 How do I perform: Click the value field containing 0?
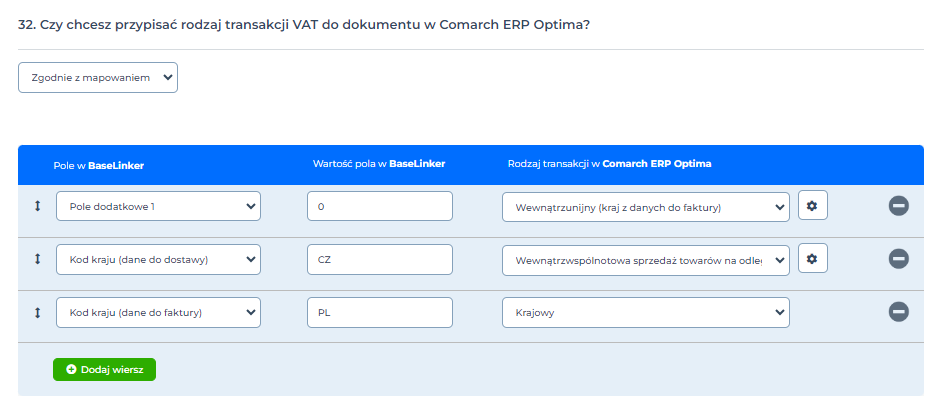tap(379, 206)
